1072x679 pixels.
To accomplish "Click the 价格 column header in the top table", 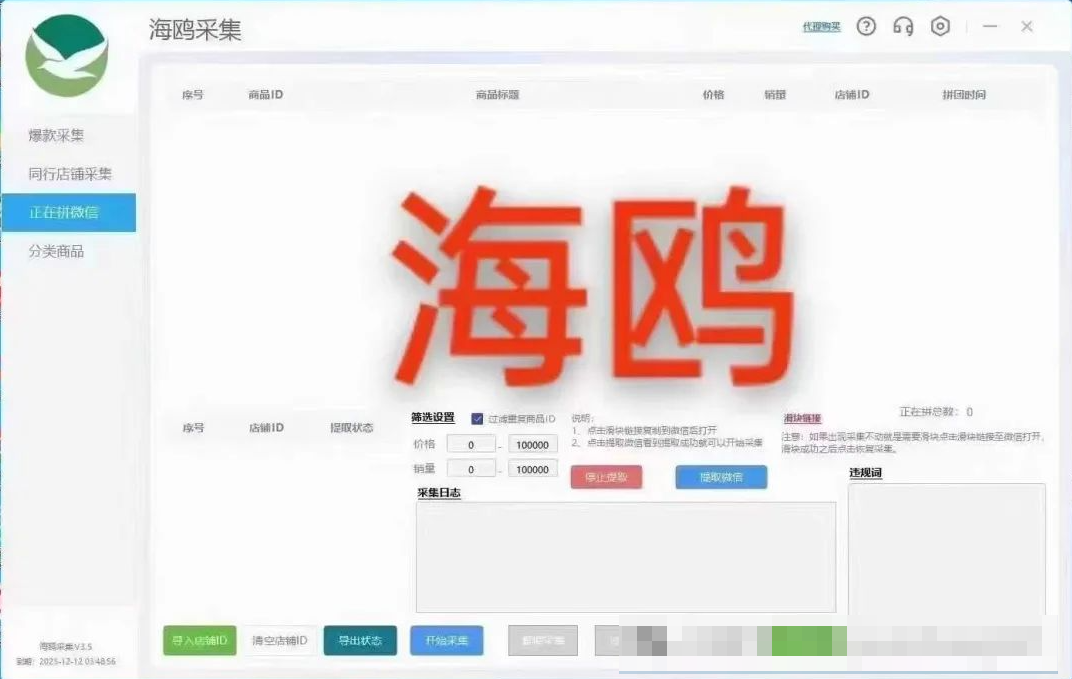I will pyautogui.click(x=713, y=95).
